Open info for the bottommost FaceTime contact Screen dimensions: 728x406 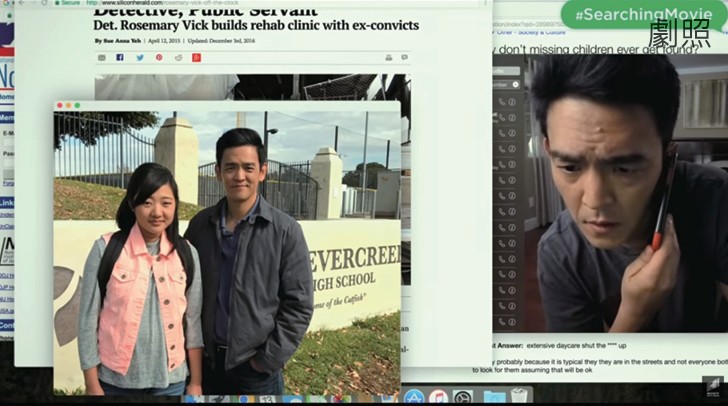(x=512, y=321)
